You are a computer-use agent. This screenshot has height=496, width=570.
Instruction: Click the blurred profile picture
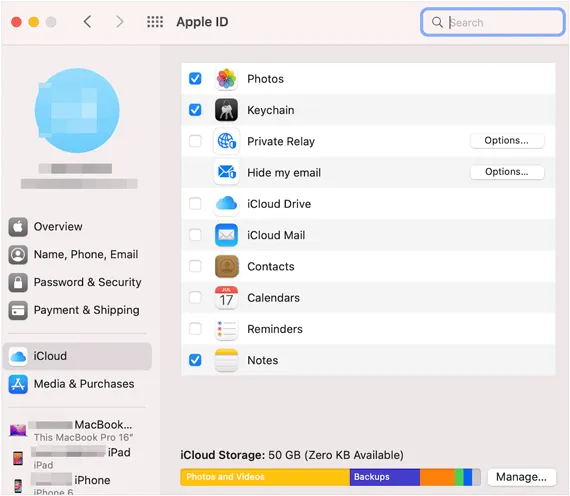[x=77, y=111]
